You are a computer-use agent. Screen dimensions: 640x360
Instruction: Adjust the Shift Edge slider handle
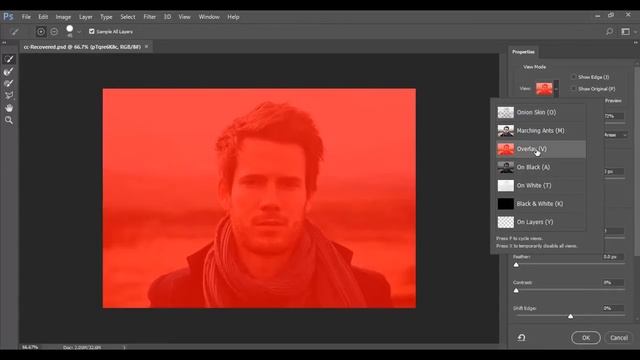(571, 316)
